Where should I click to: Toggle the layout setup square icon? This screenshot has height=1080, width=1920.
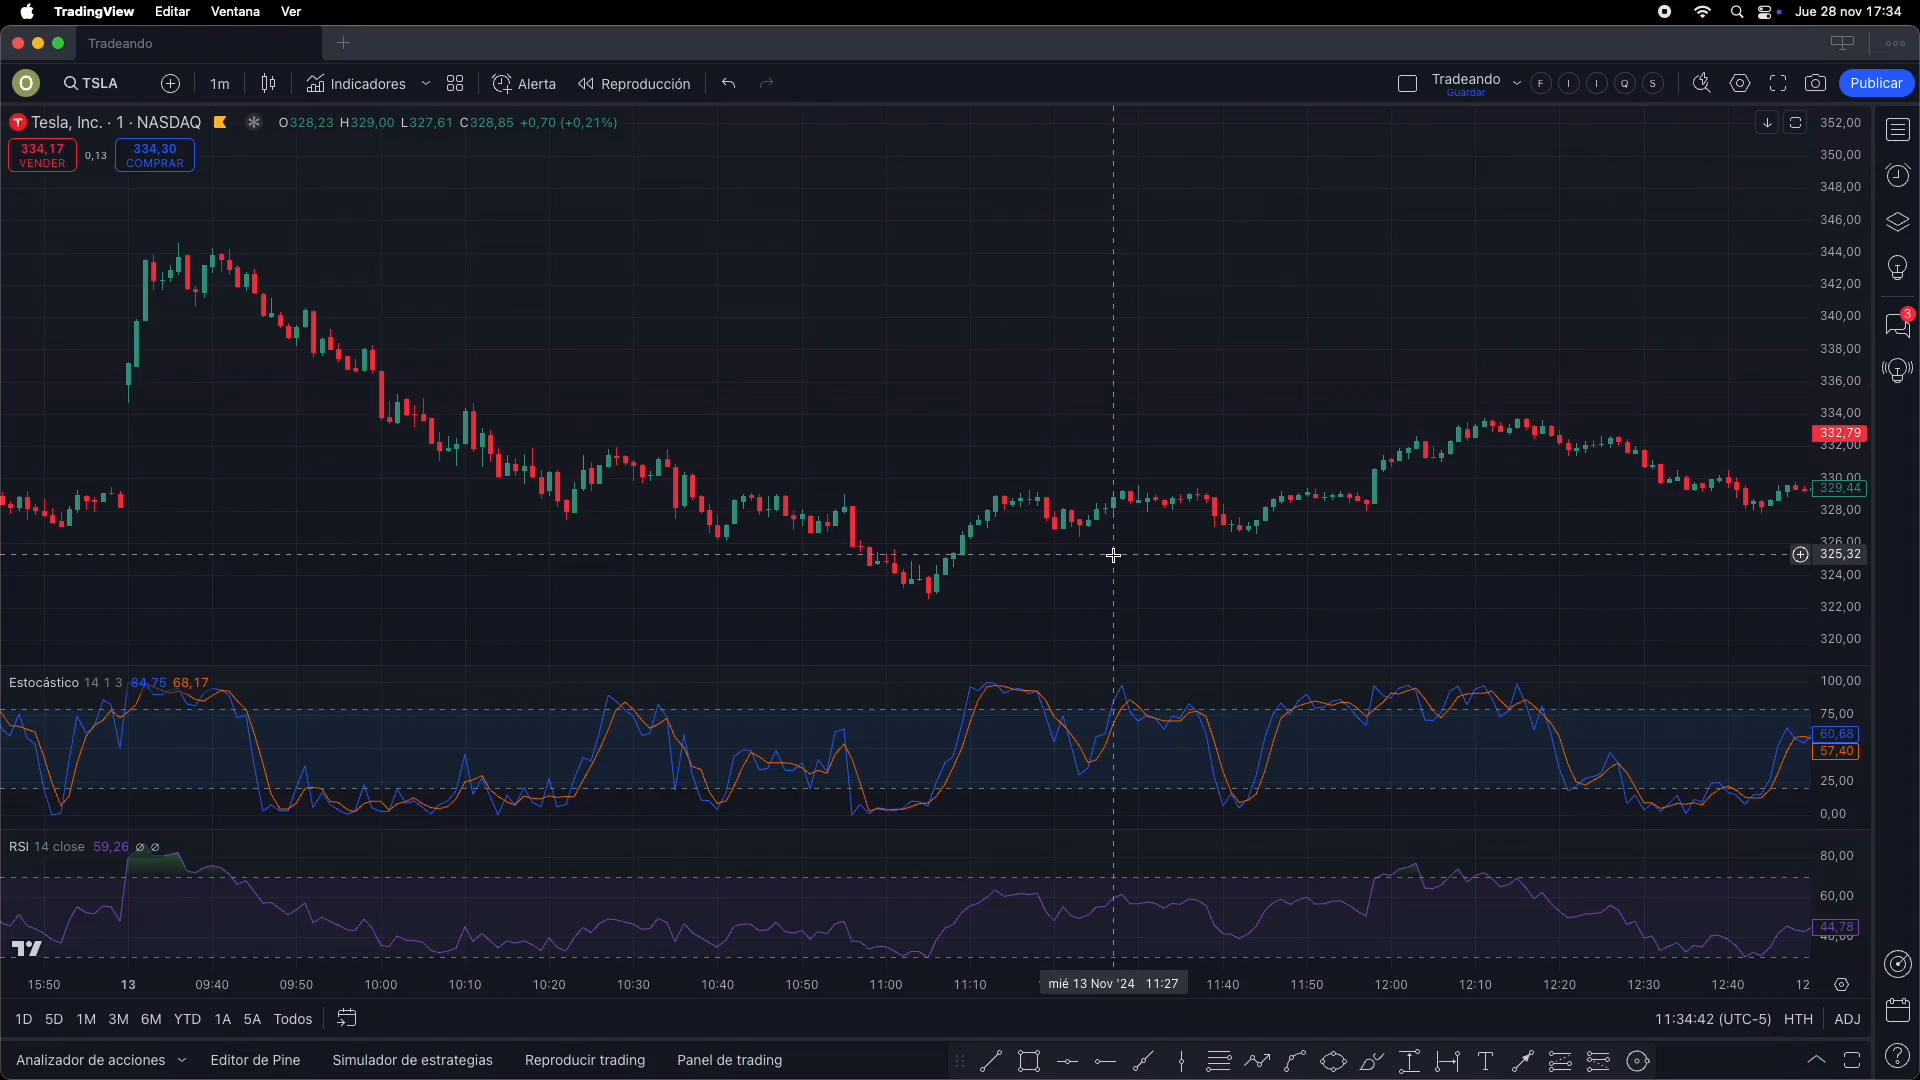tap(1407, 84)
